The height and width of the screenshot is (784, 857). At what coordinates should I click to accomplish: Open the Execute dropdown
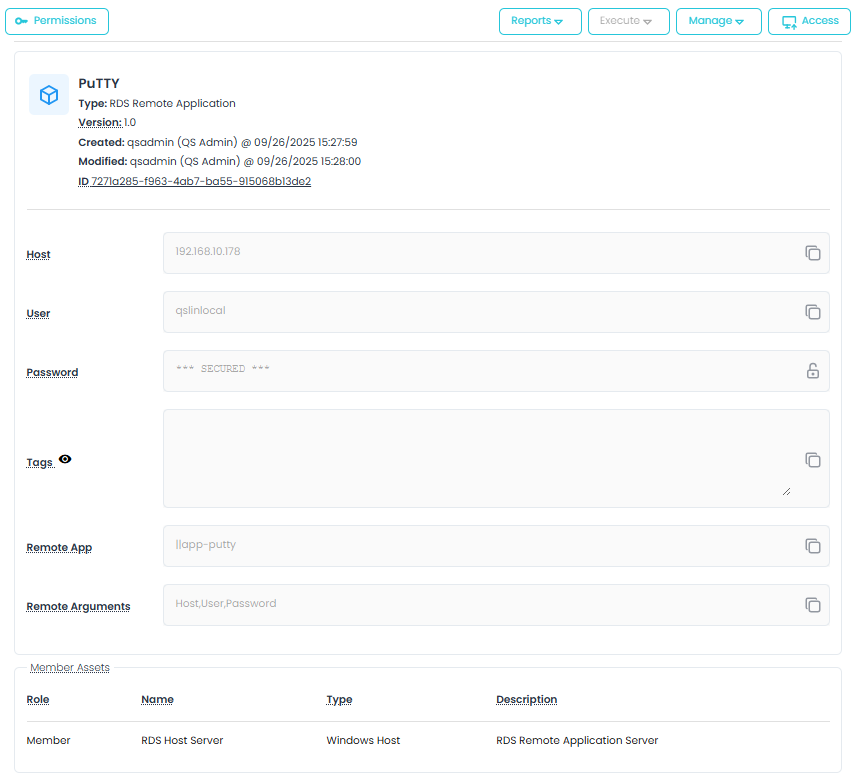coord(627,21)
